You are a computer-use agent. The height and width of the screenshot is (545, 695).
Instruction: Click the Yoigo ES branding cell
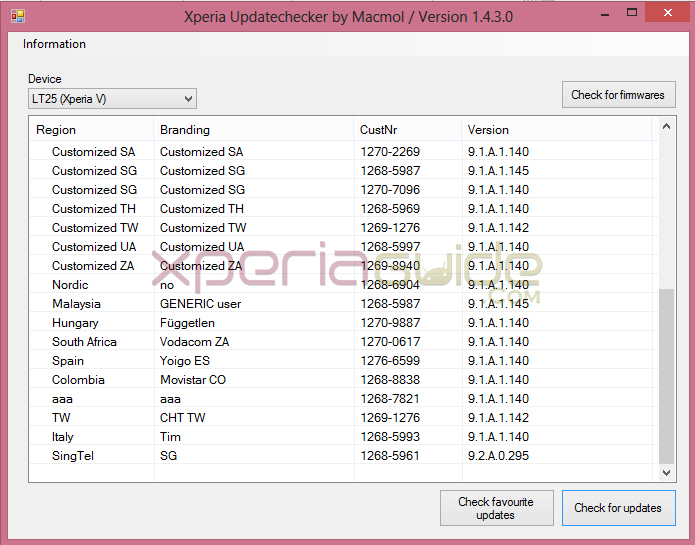185,361
